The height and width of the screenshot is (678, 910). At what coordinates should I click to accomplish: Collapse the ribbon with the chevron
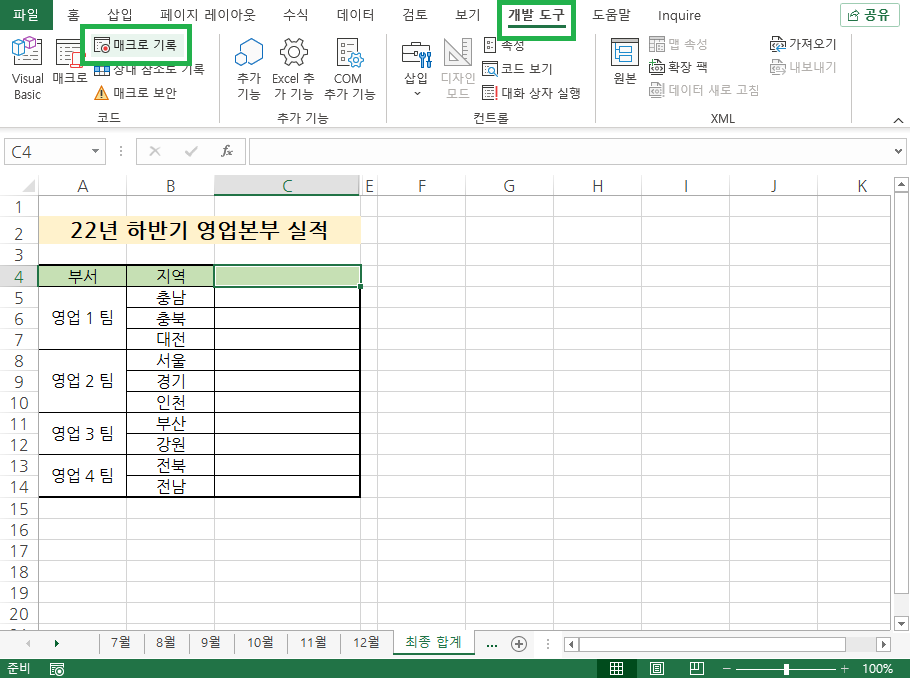(x=897, y=119)
